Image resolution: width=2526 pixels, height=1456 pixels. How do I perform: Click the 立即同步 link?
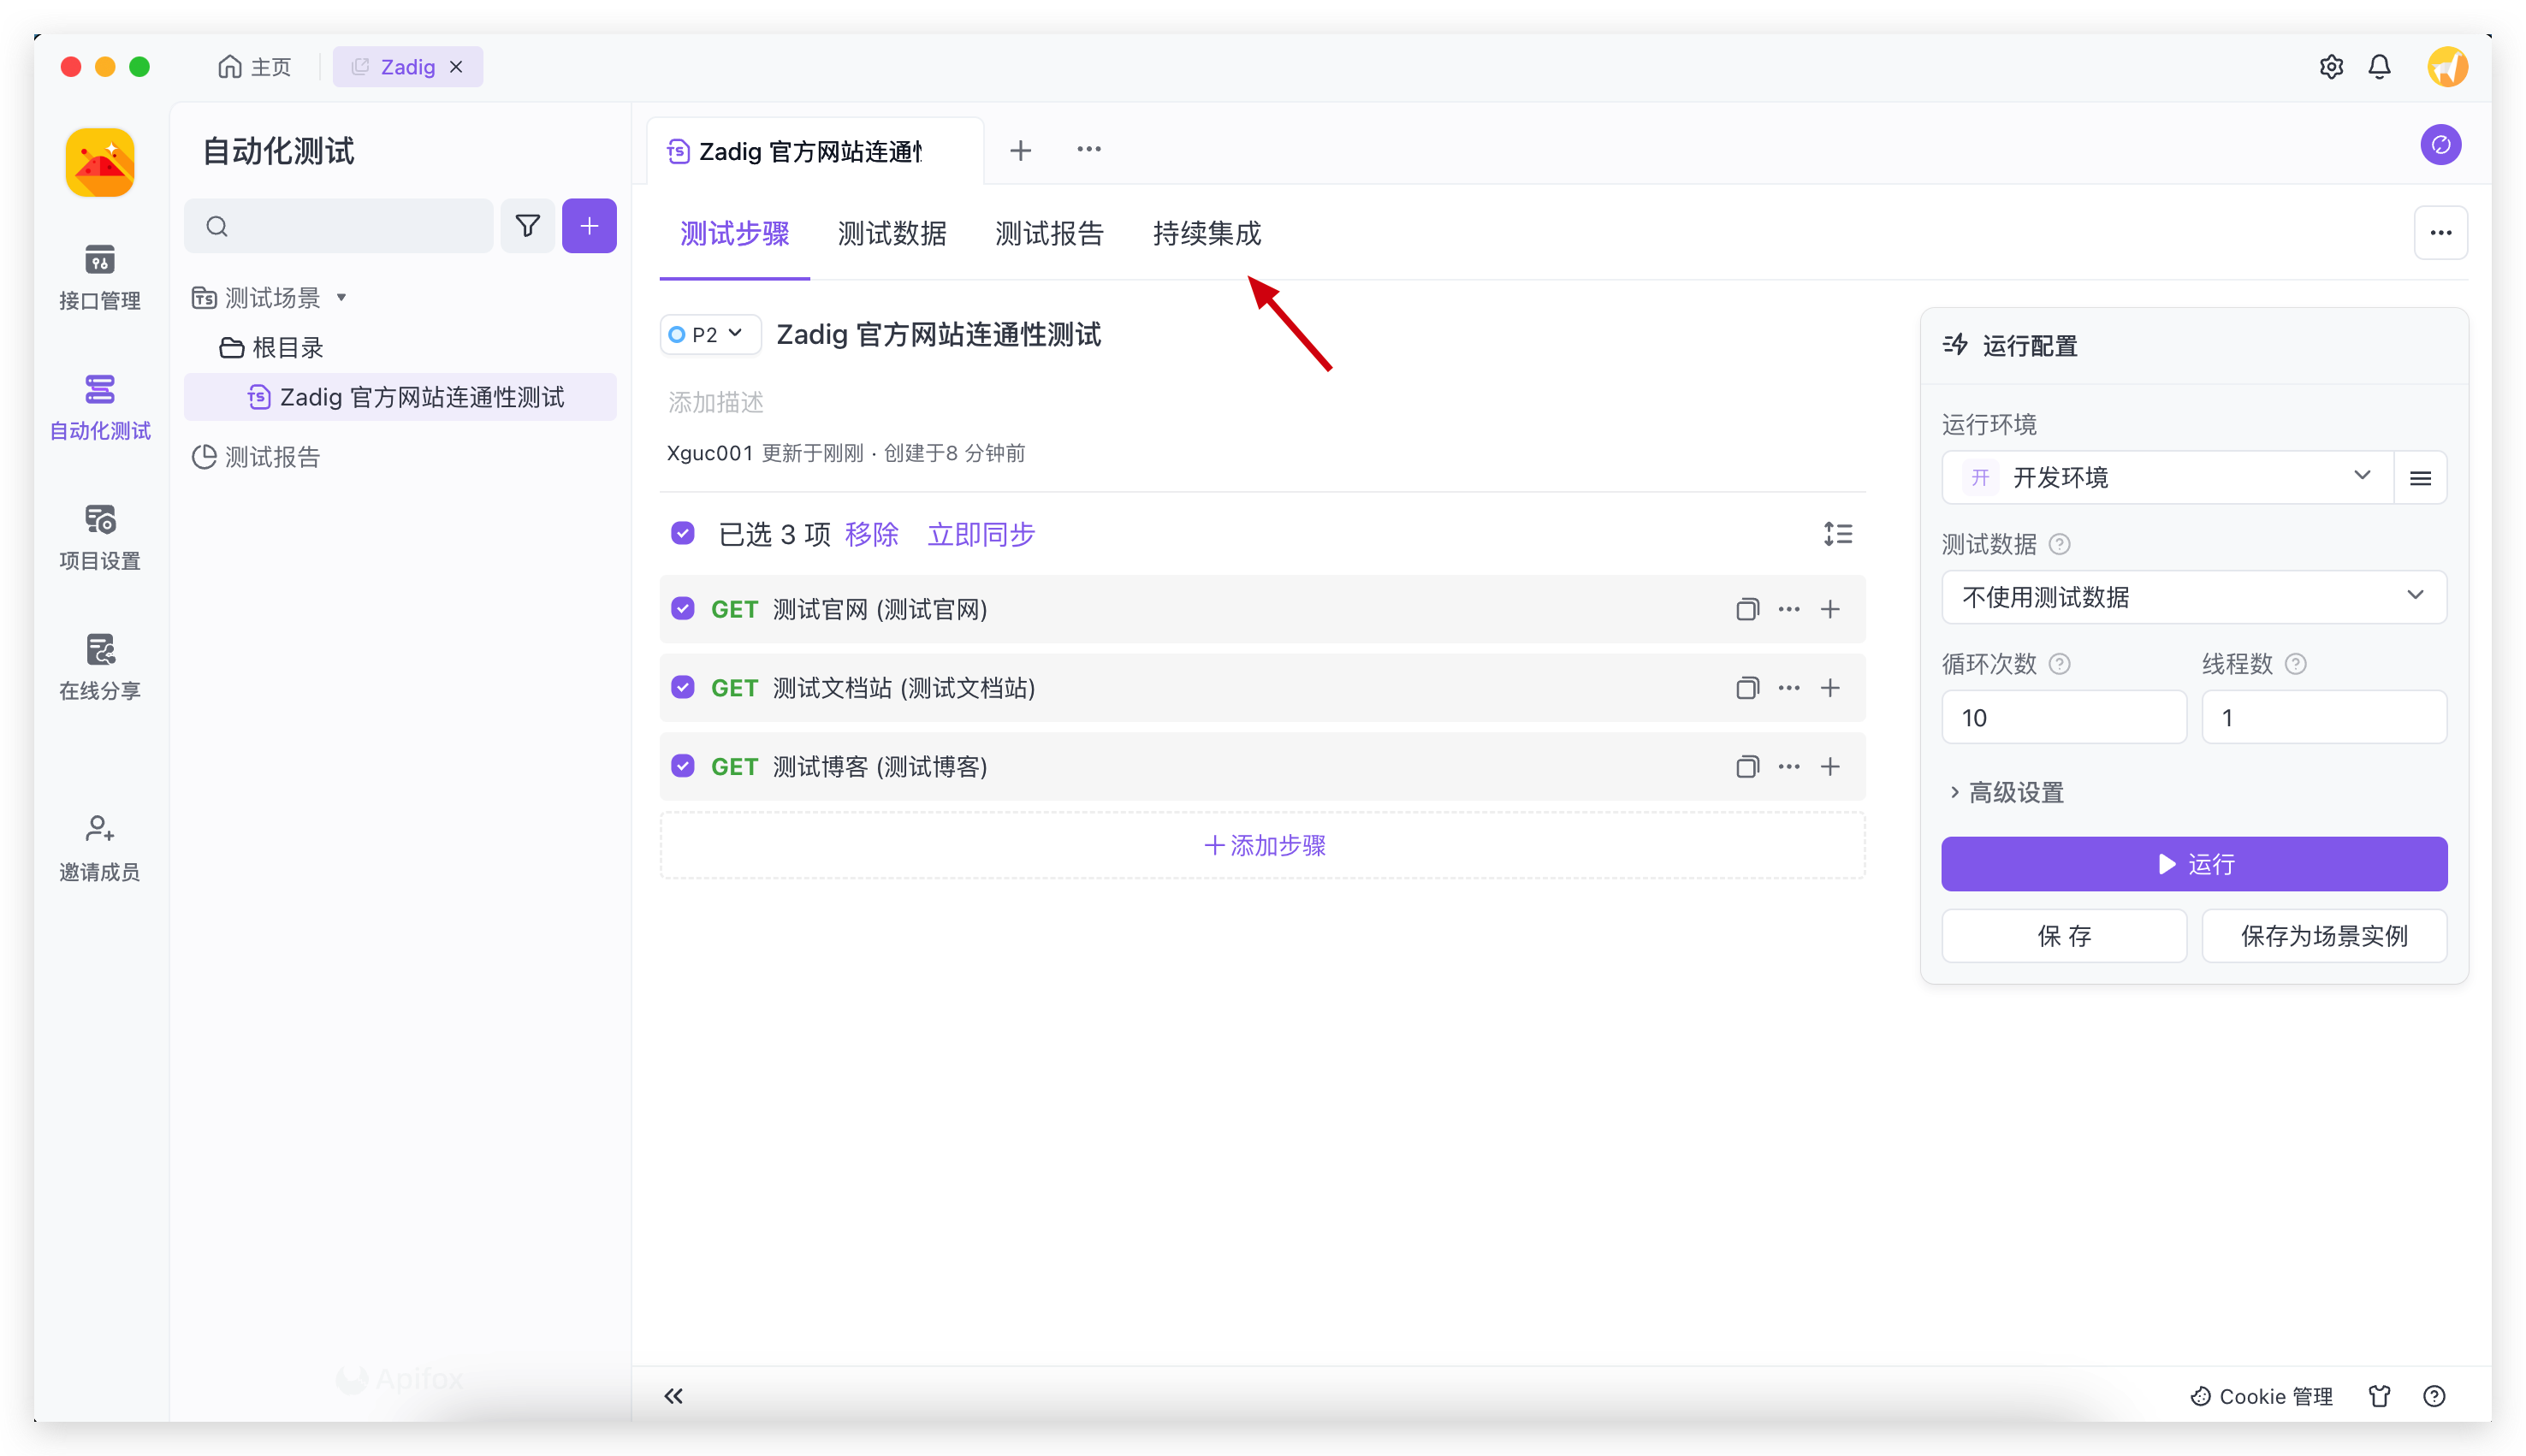(x=980, y=534)
